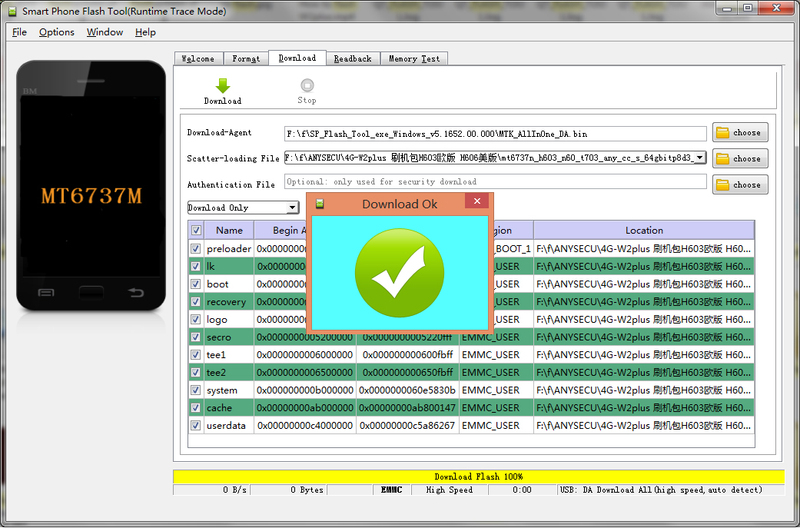
Task: Close the Download Ok dialog
Action: (477, 201)
